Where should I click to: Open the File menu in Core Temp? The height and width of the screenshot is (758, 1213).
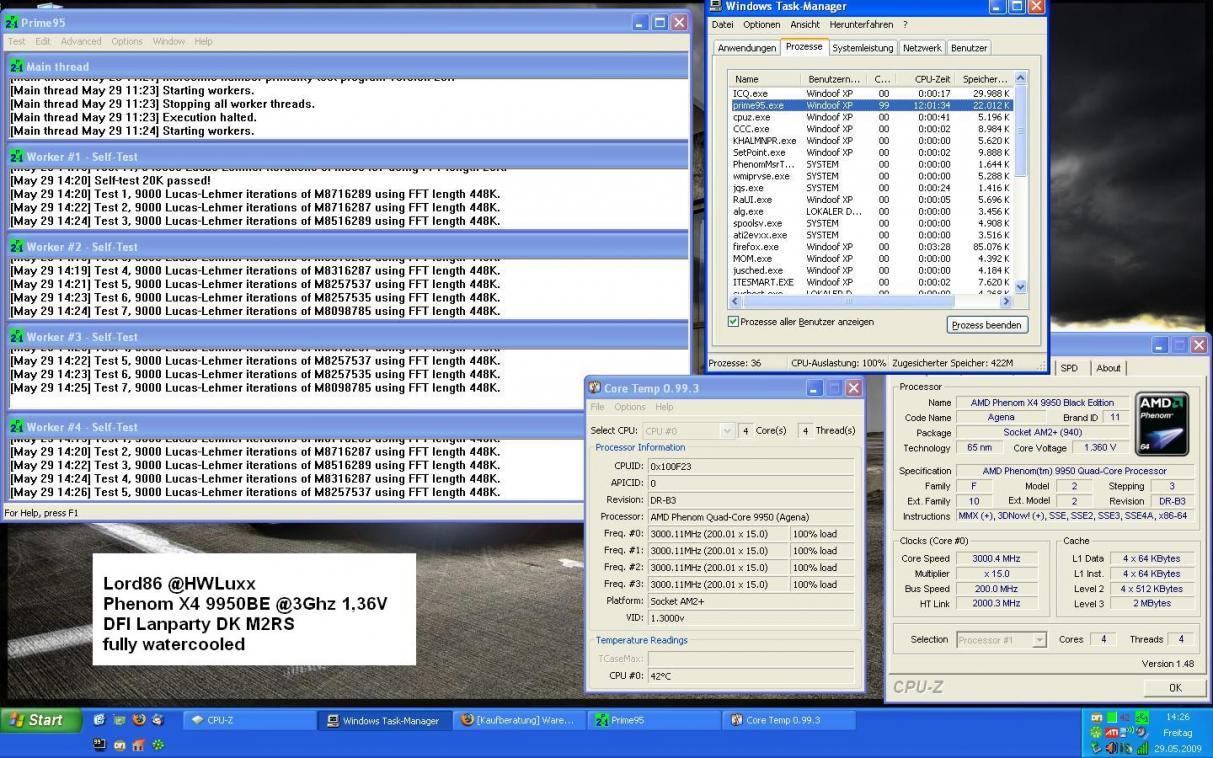pos(597,407)
